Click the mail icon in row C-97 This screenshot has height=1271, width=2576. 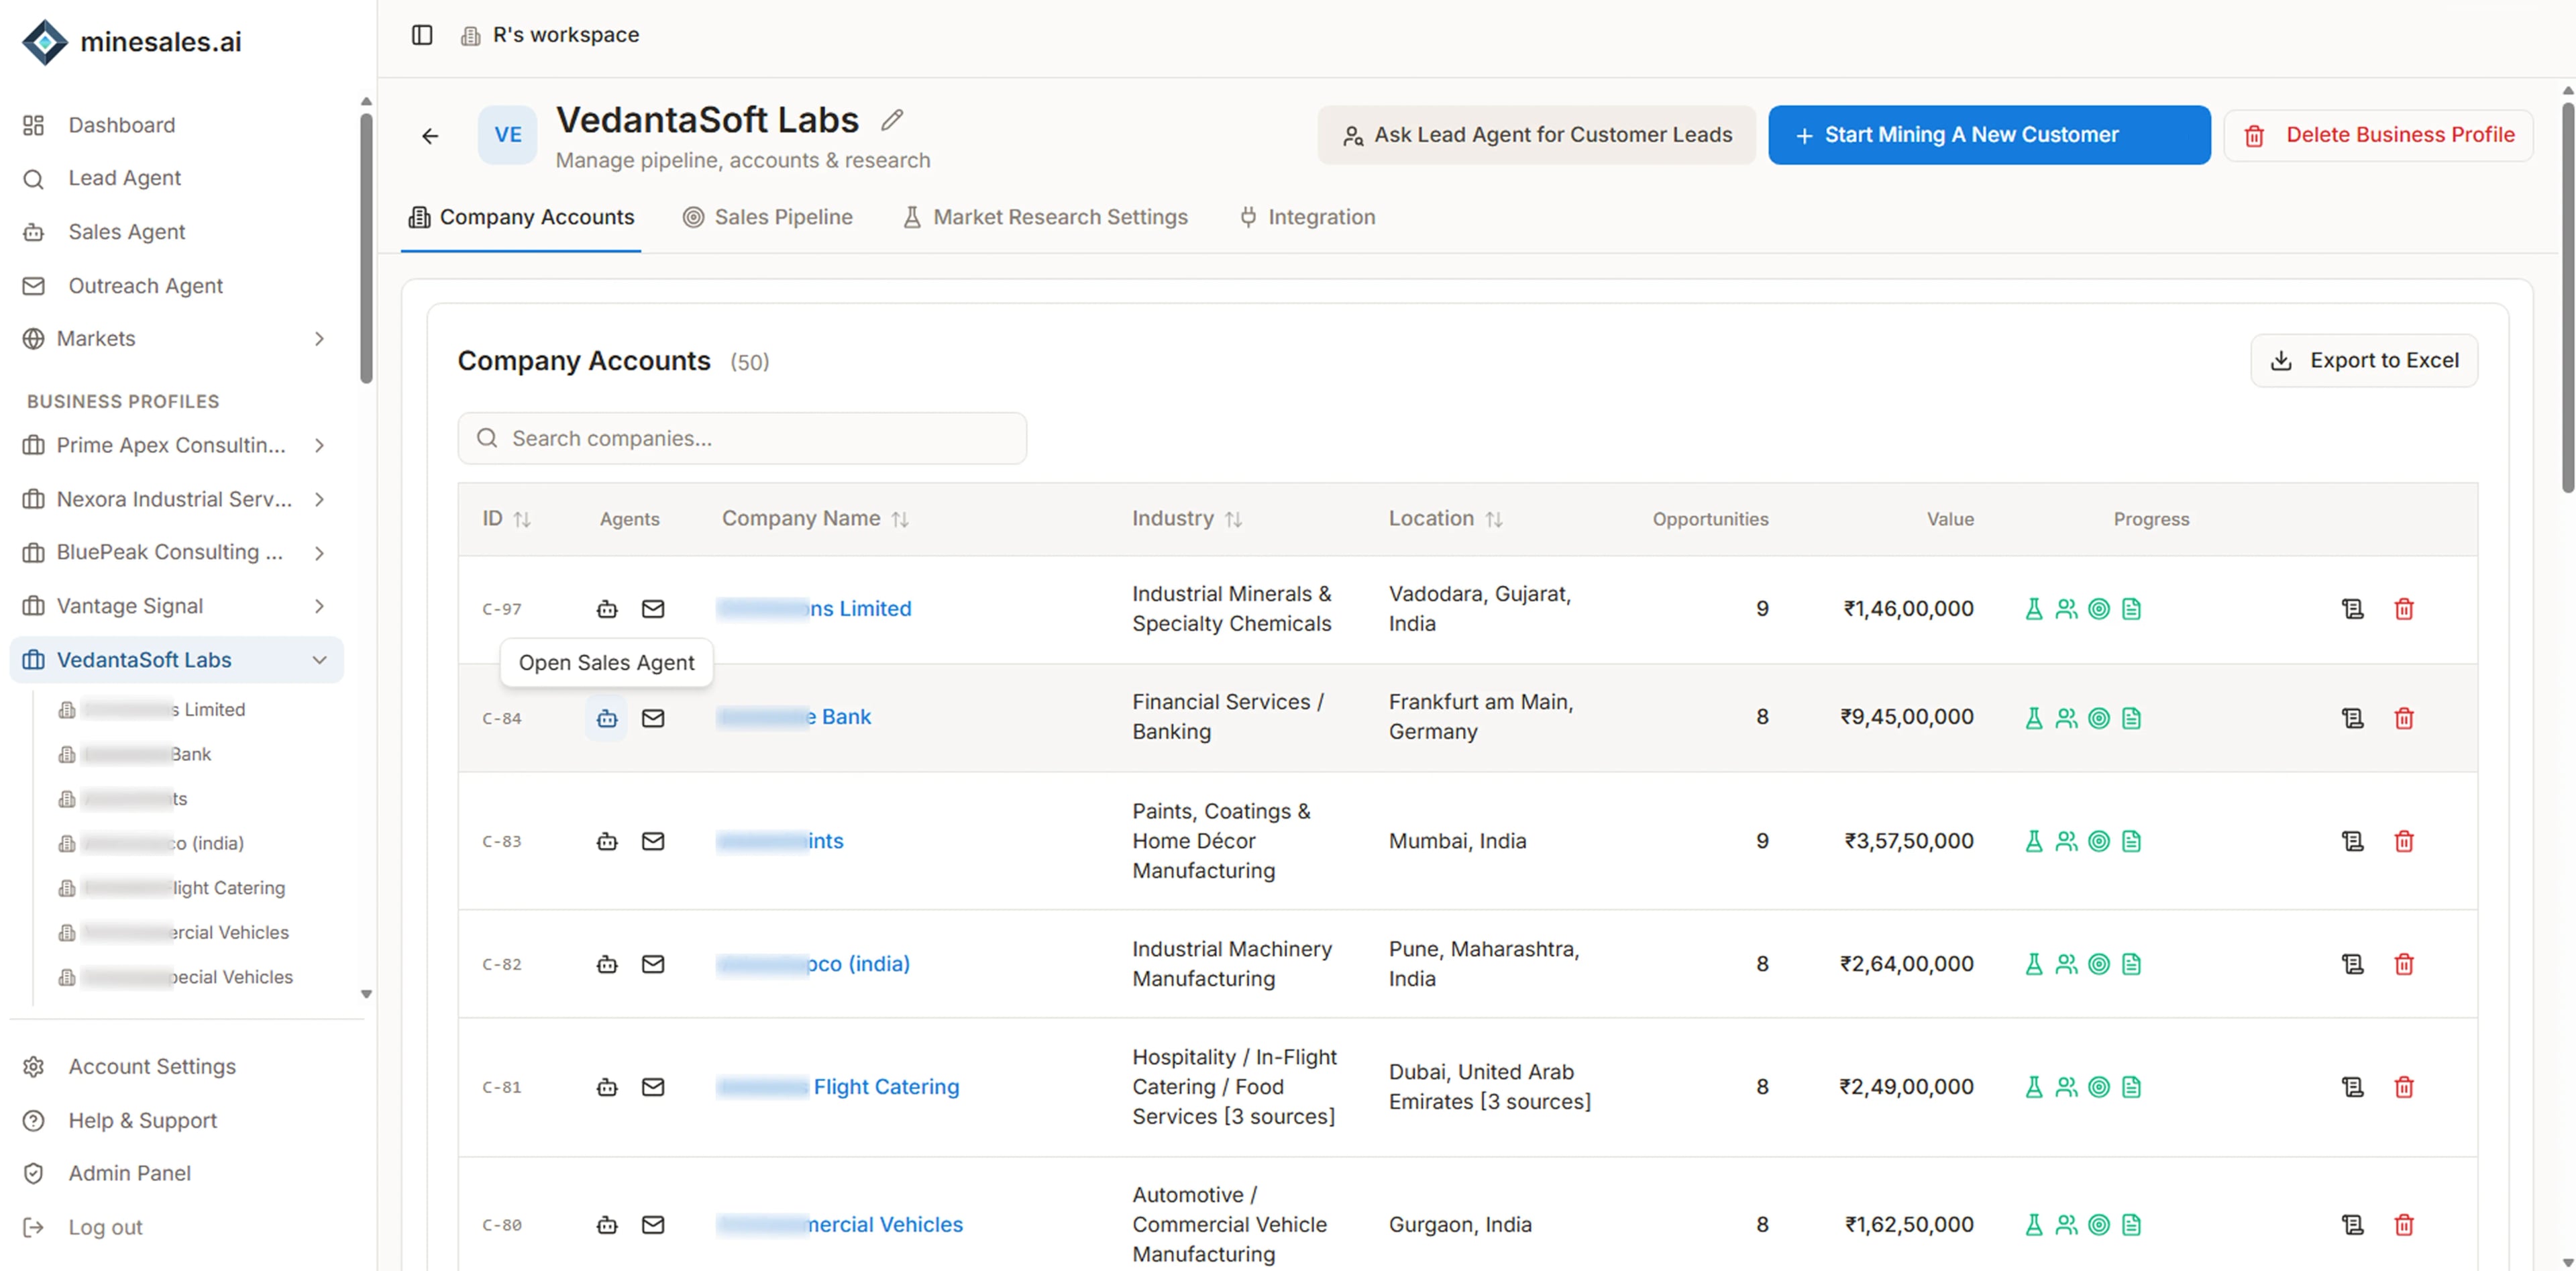(x=653, y=609)
